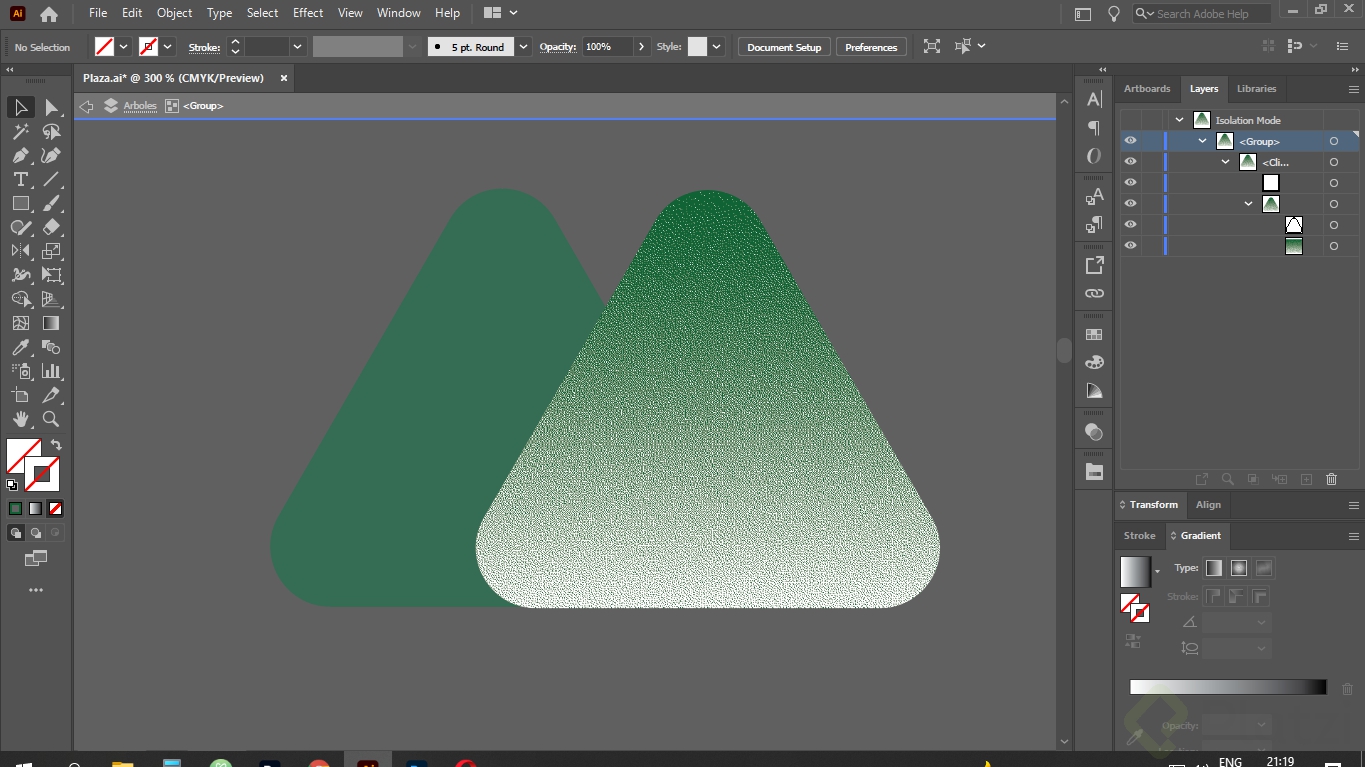The height and width of the screenshot is (767, 1365).
Task: Click the Delete Selection trash icon in Layers
Action: coord(1331,480)
